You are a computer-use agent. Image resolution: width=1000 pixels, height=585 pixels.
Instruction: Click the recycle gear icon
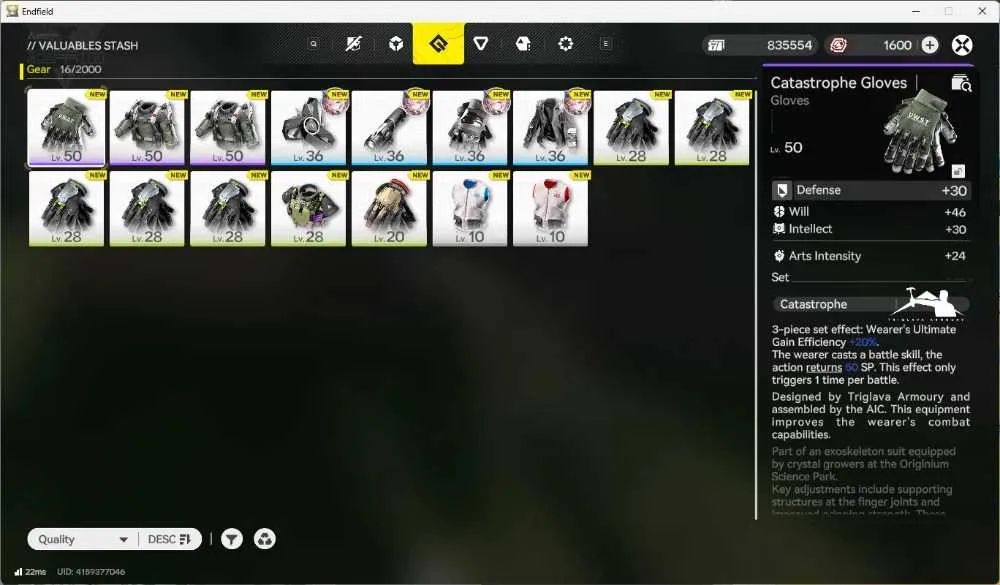tap(265, 539)
